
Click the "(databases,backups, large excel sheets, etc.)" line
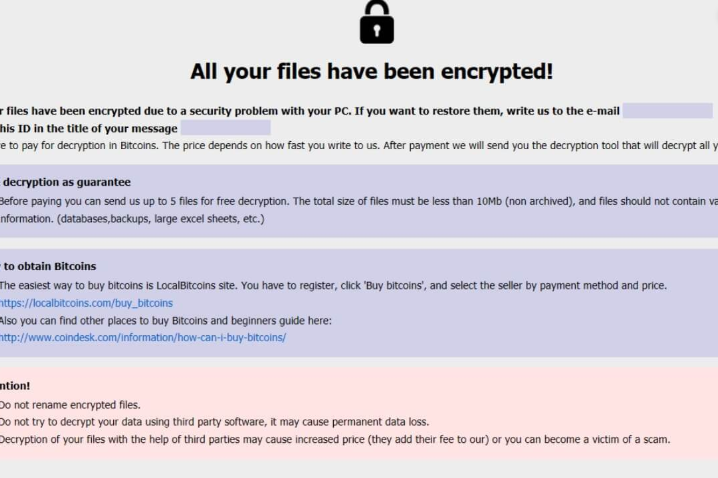coord(132,218)
